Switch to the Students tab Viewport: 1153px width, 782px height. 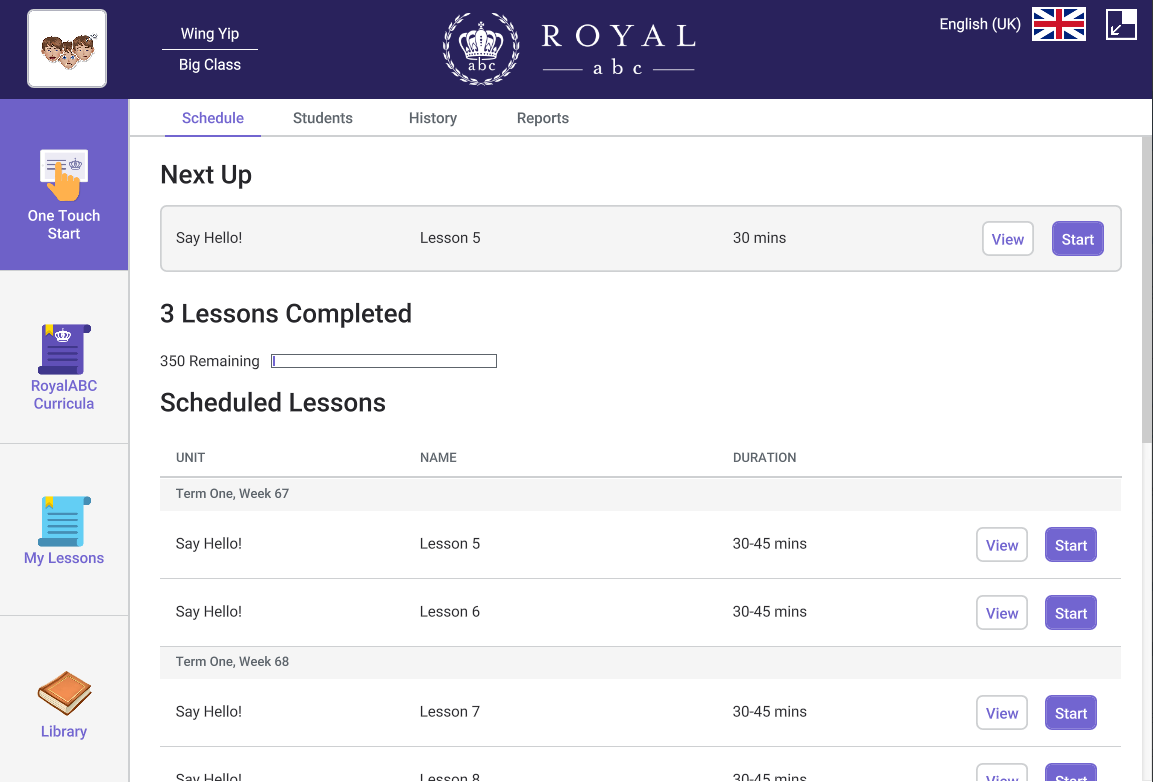click(323, 118)
